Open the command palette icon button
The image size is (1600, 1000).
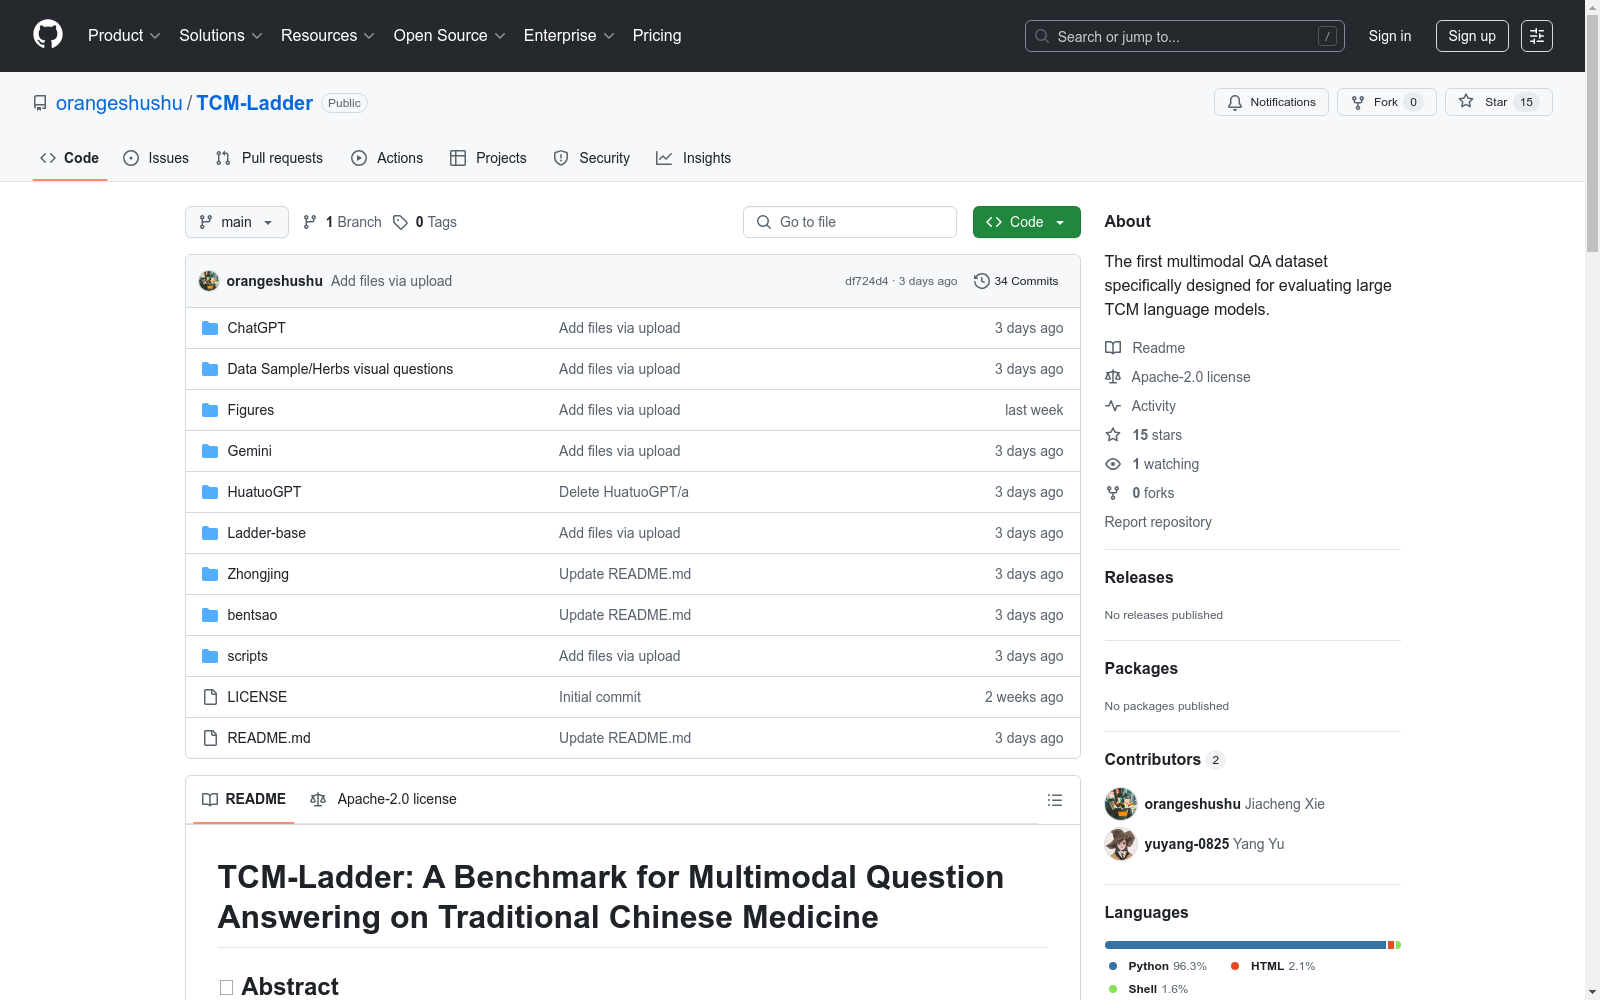[1537, 36]
